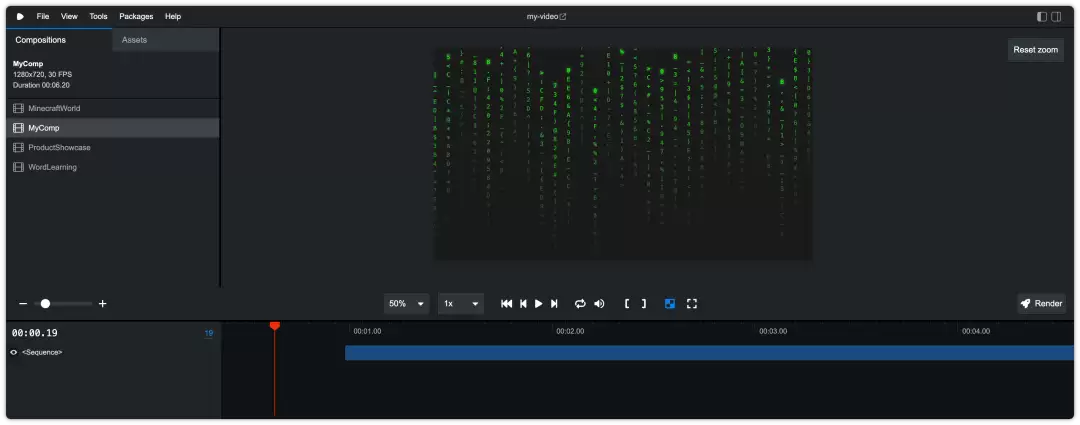Viewport: 1080px width, 425px height.
Task: Click the 00:03.00 timeline ruler mark
Action: click(x=773, y=331)
